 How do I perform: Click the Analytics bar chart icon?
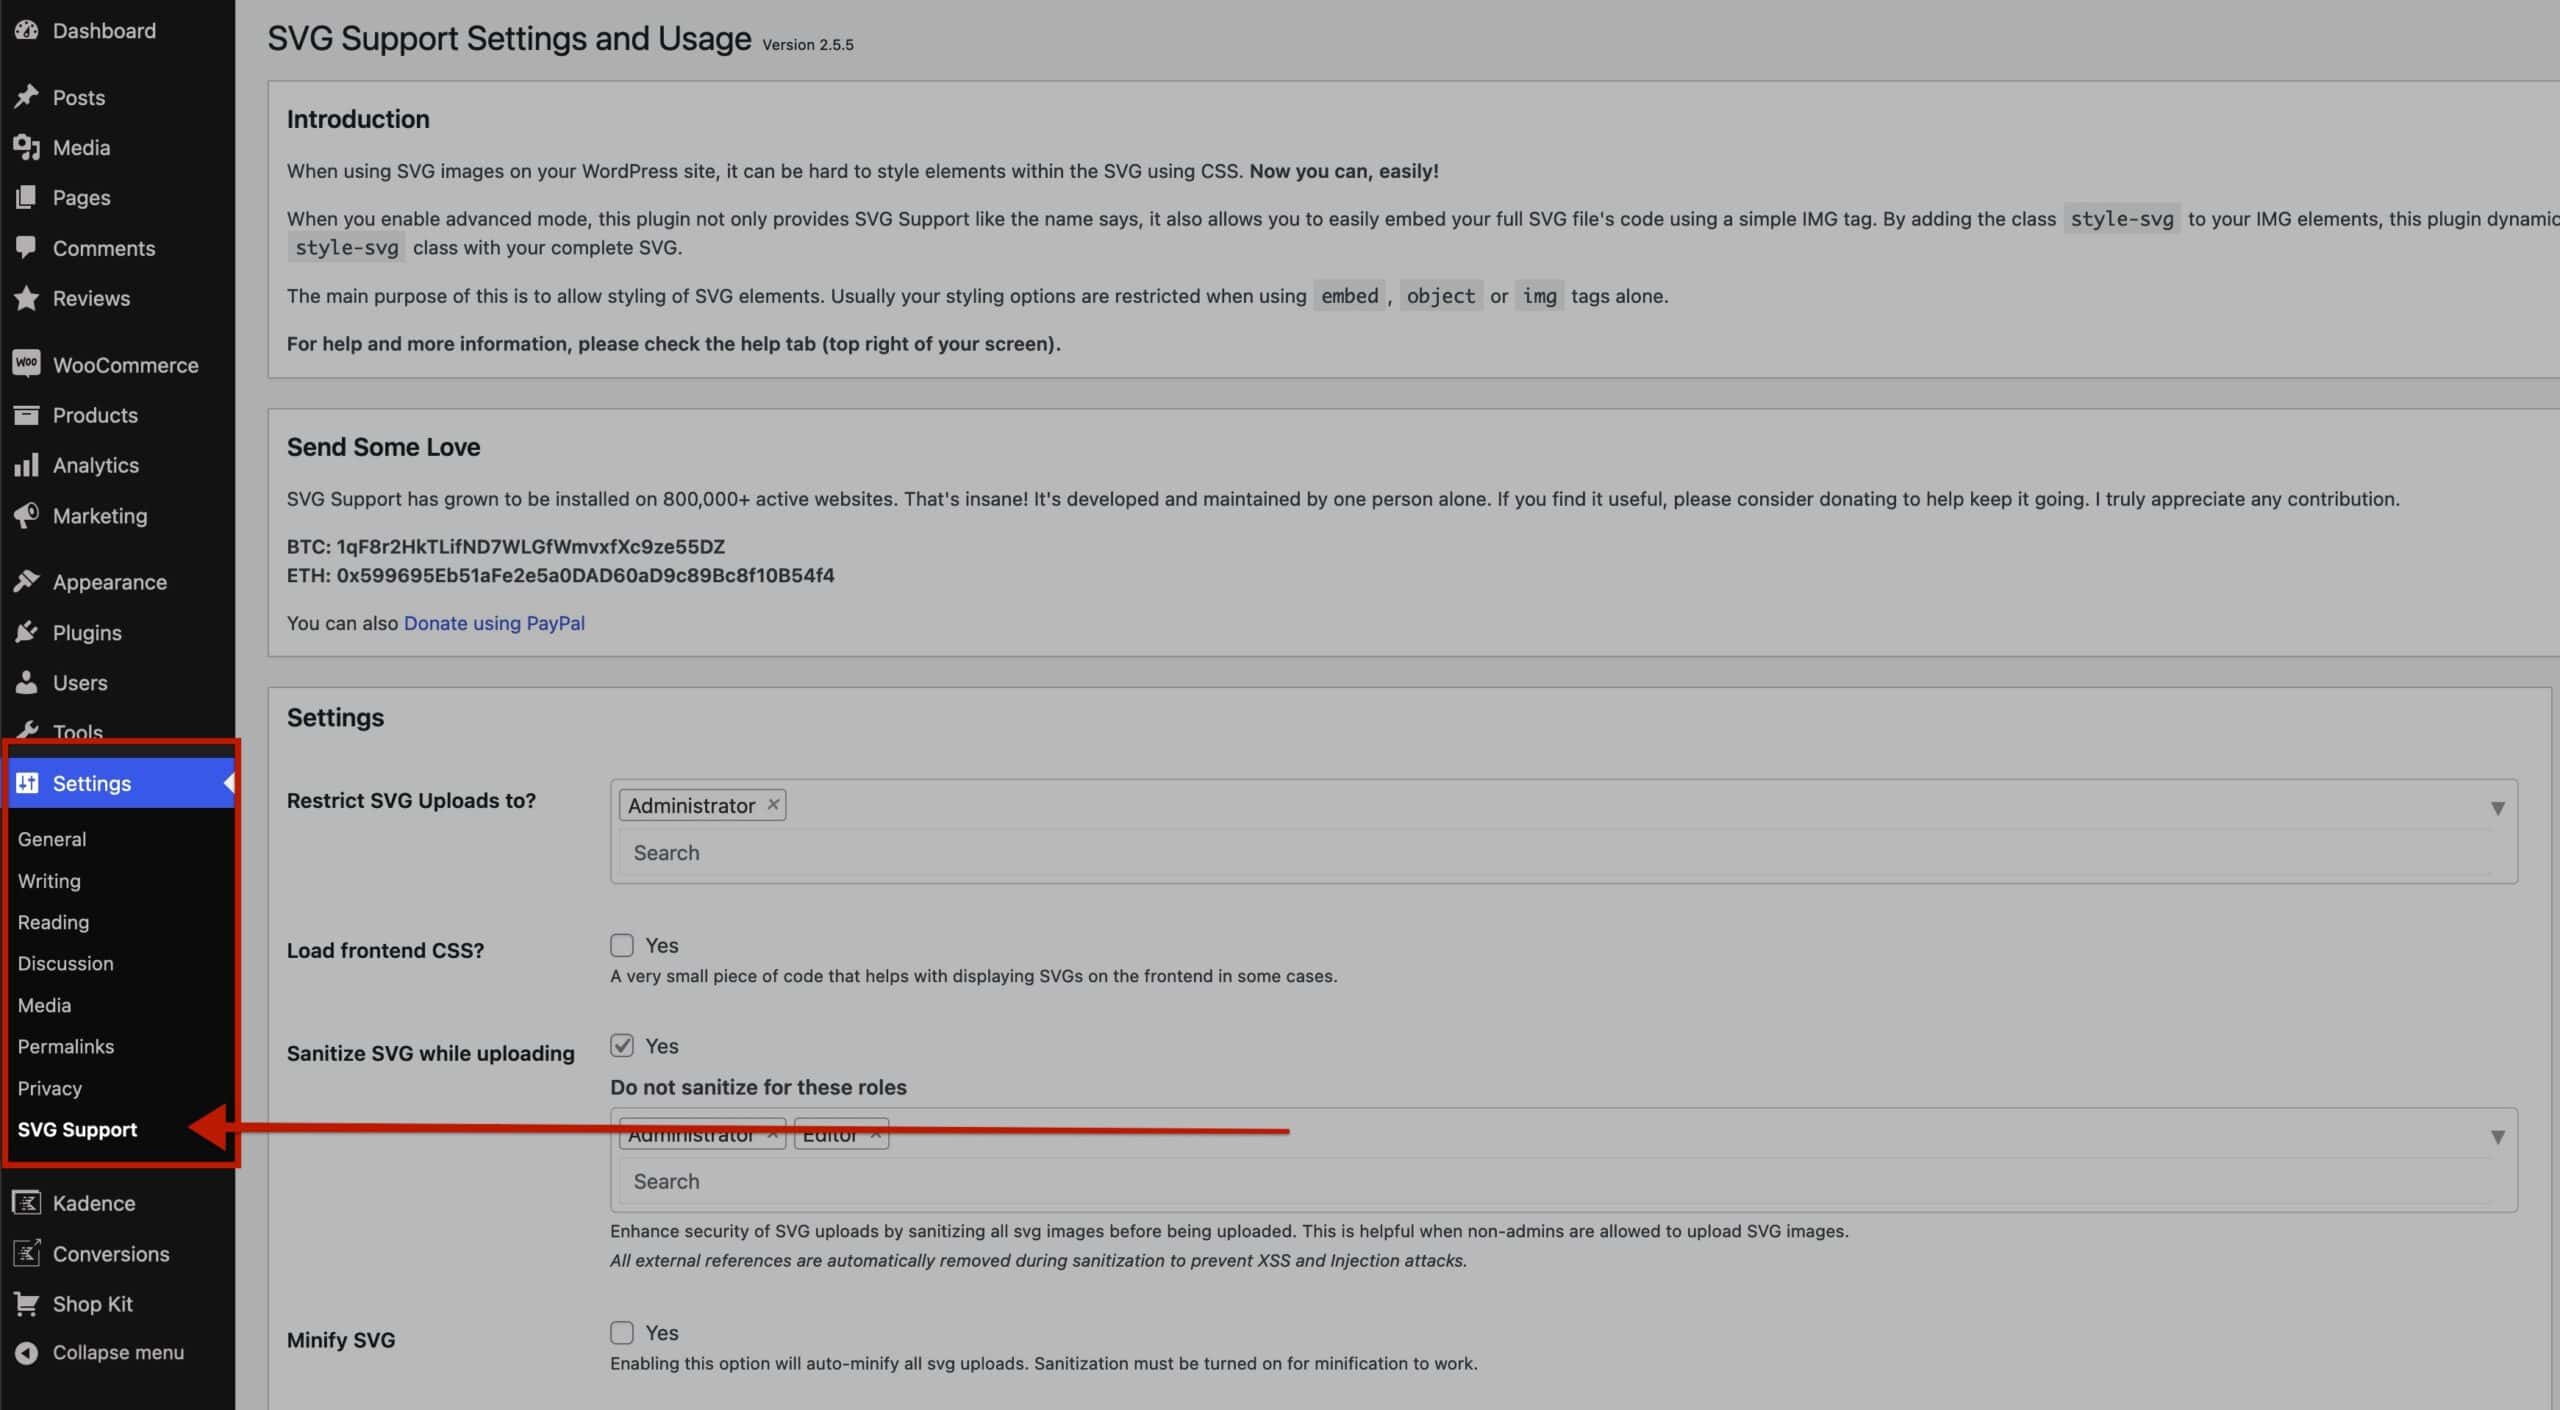27,465
